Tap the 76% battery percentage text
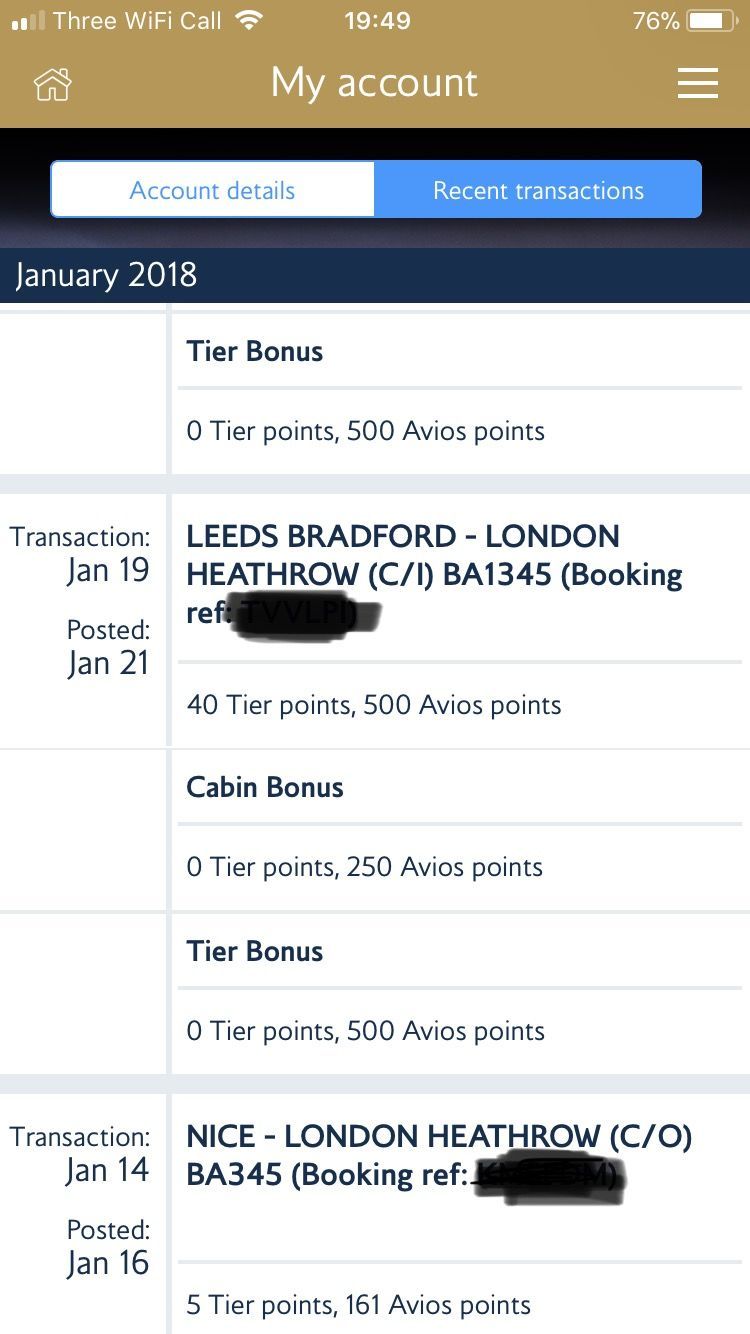The width and height of the screenshot is (750, 1334). coord(656,20)
